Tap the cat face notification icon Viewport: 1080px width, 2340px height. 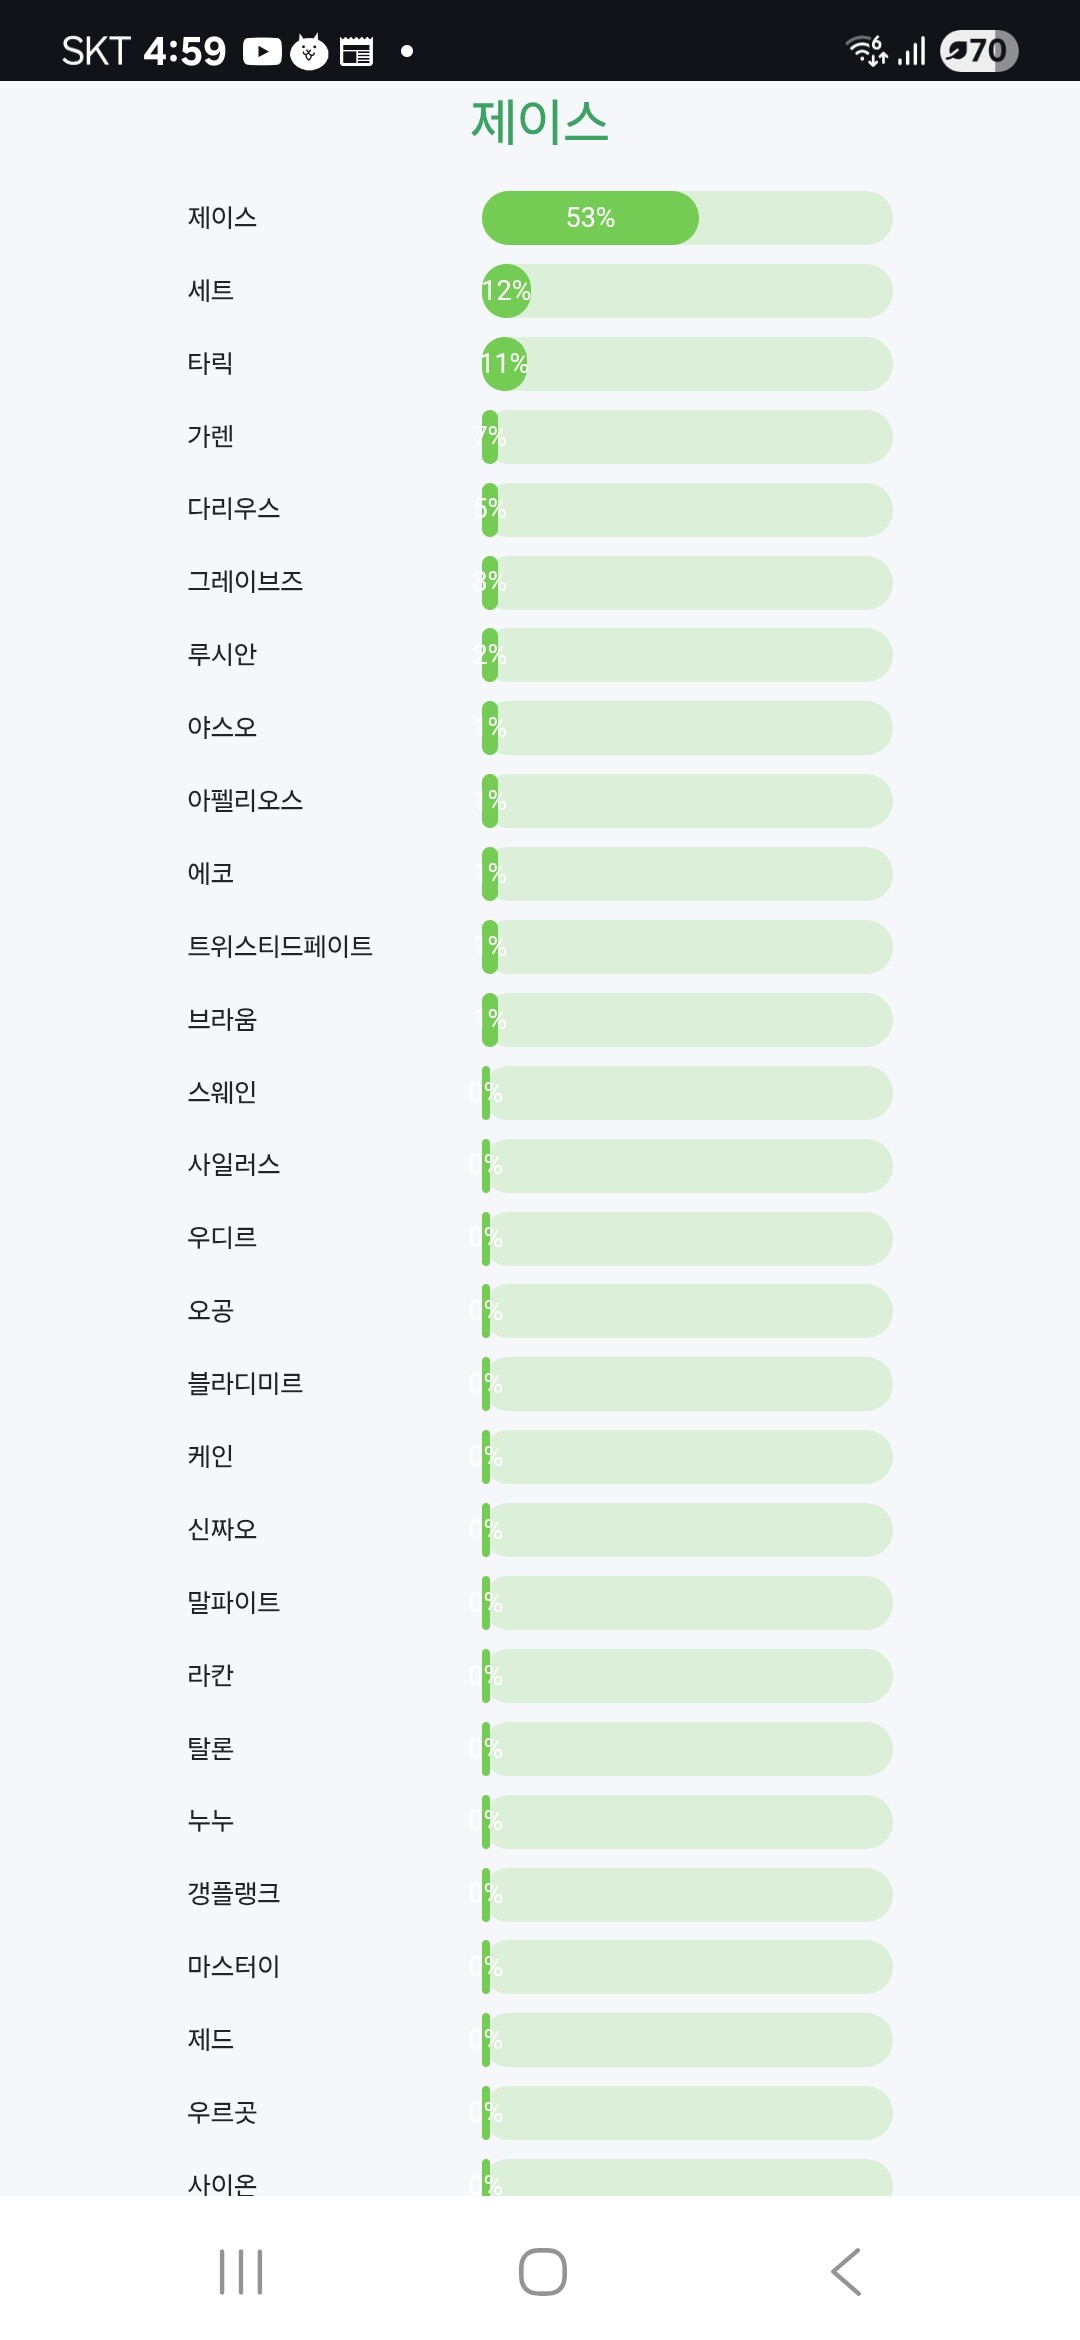click(309, 51)
